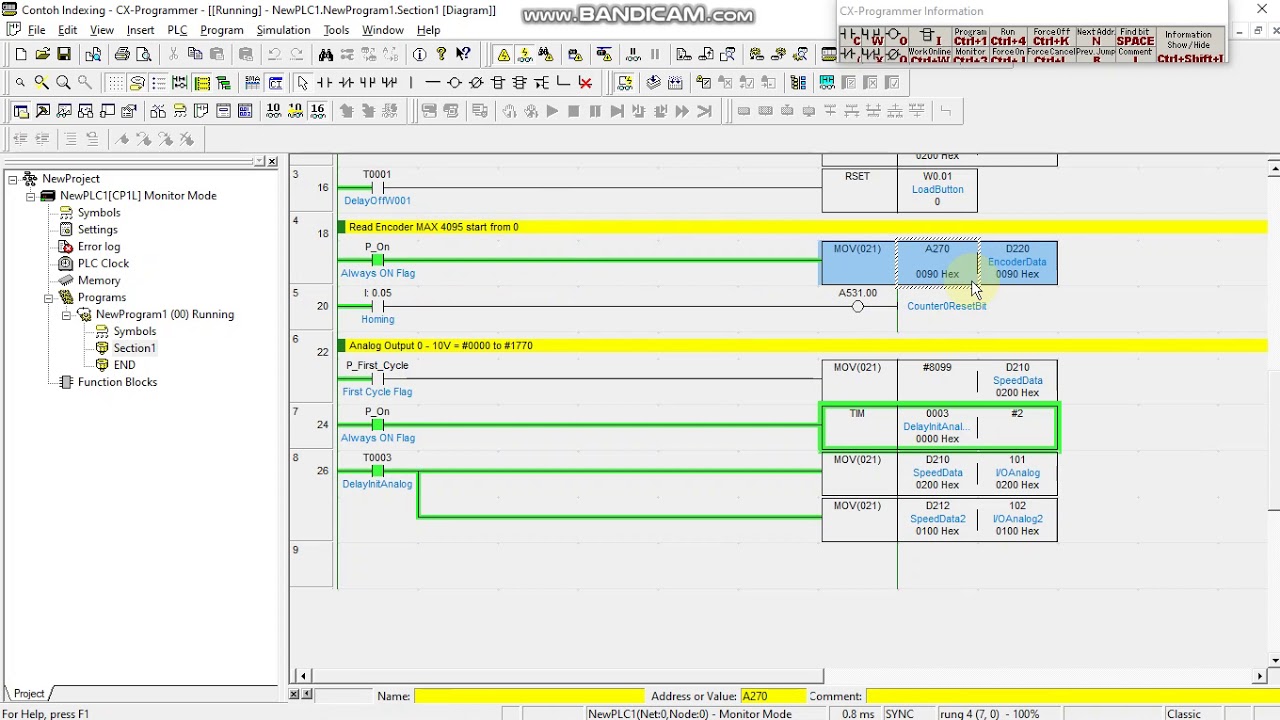The width and height of the screenshot is (1280, 720).
Task: Draw a vertical line connection
Action: [x=411, y=83]
